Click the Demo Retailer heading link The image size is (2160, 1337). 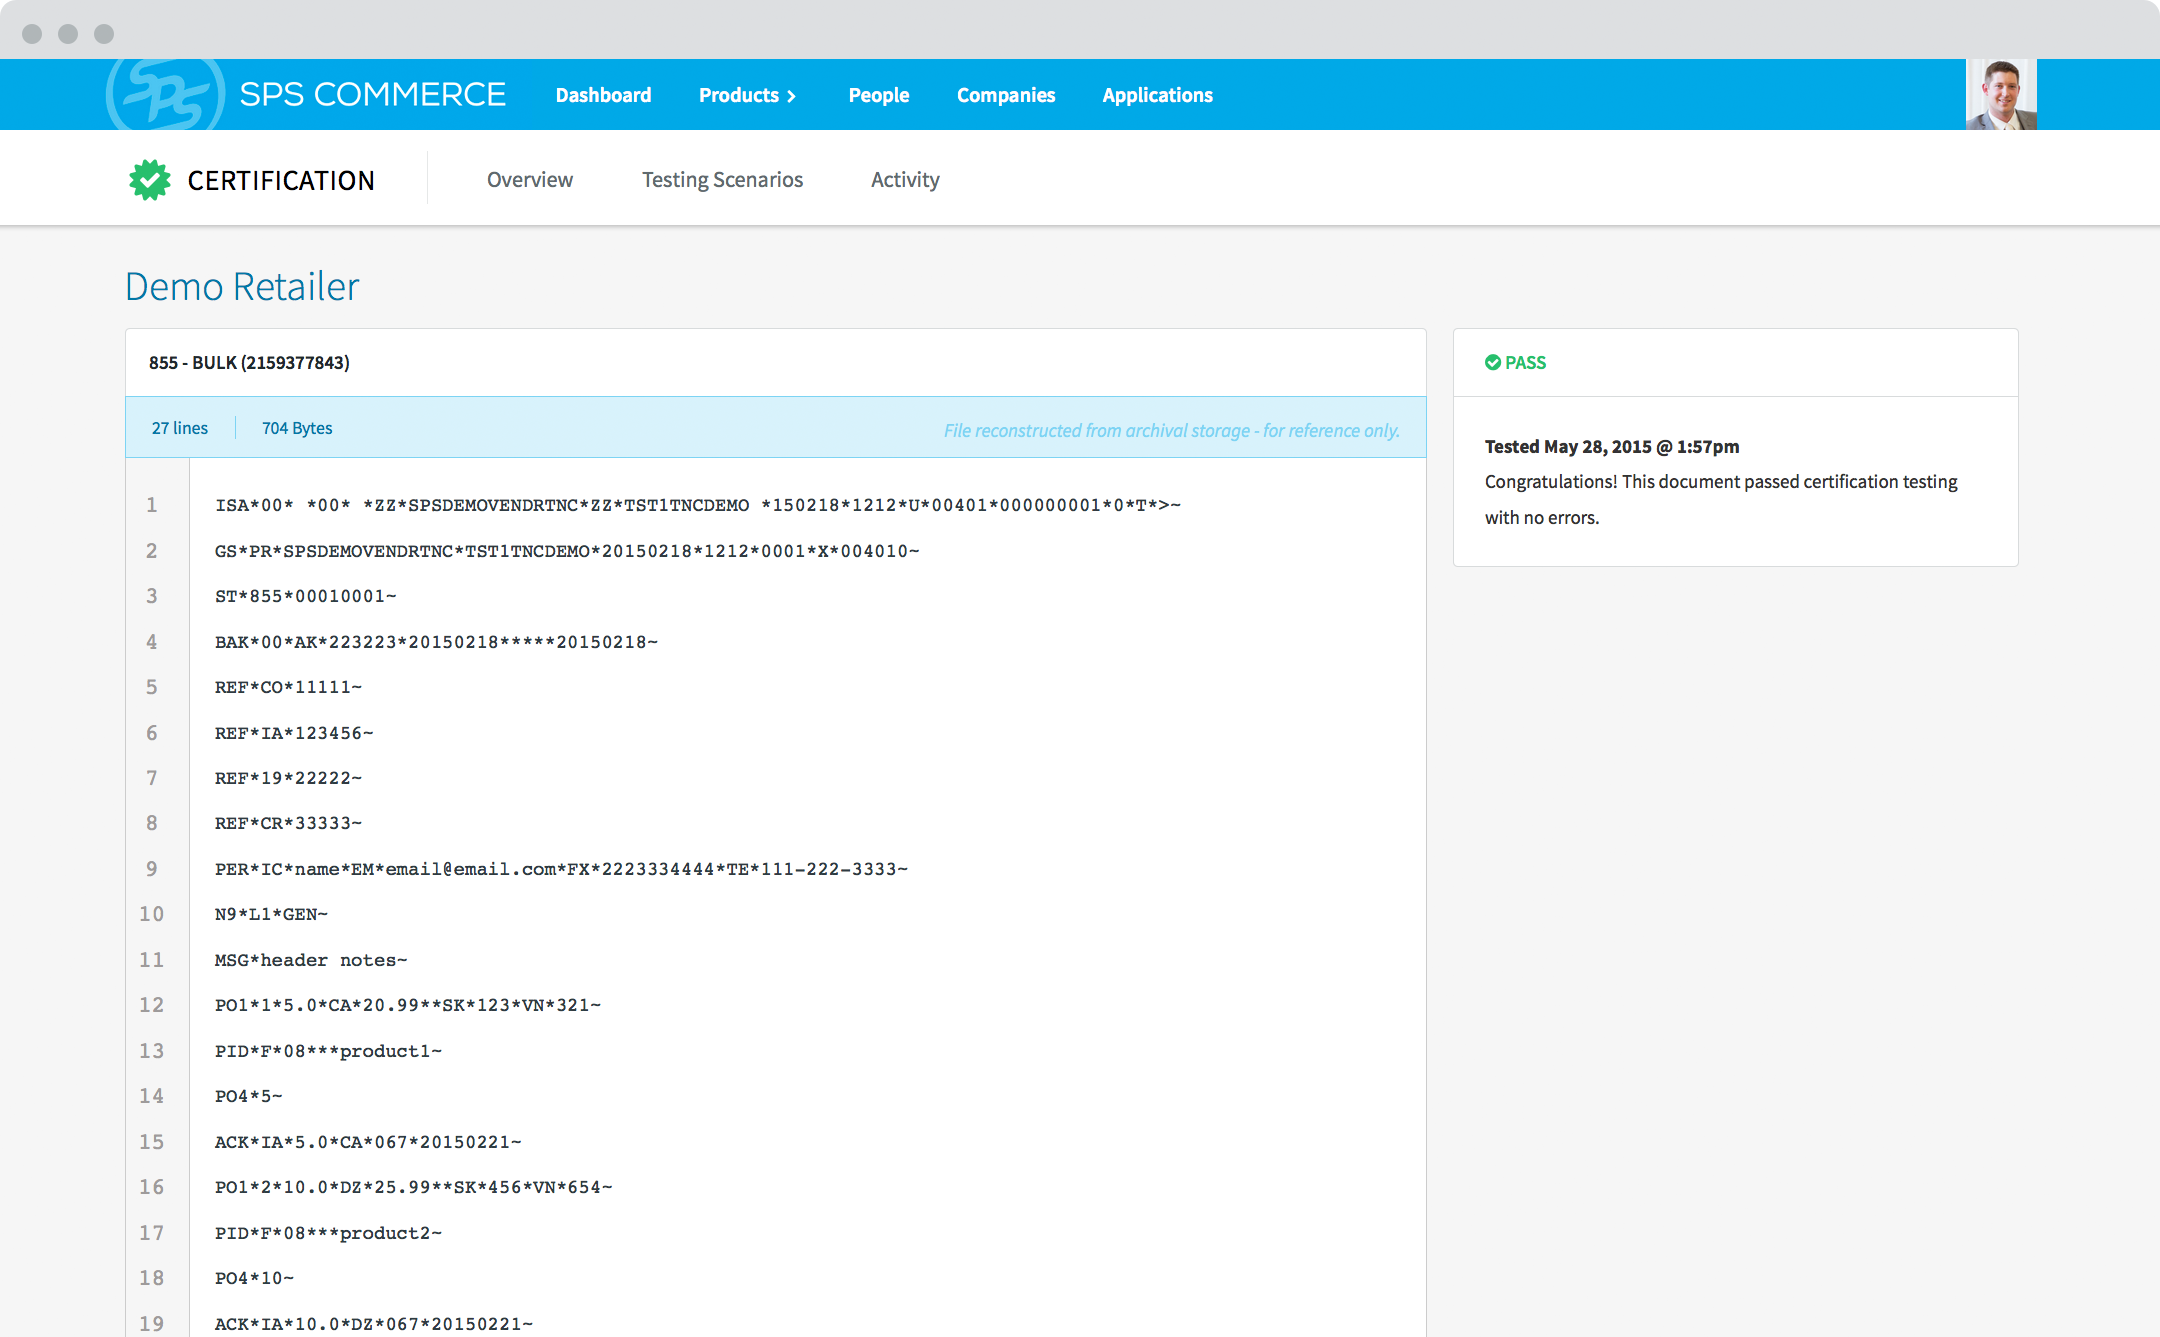(x=241, y=287)
